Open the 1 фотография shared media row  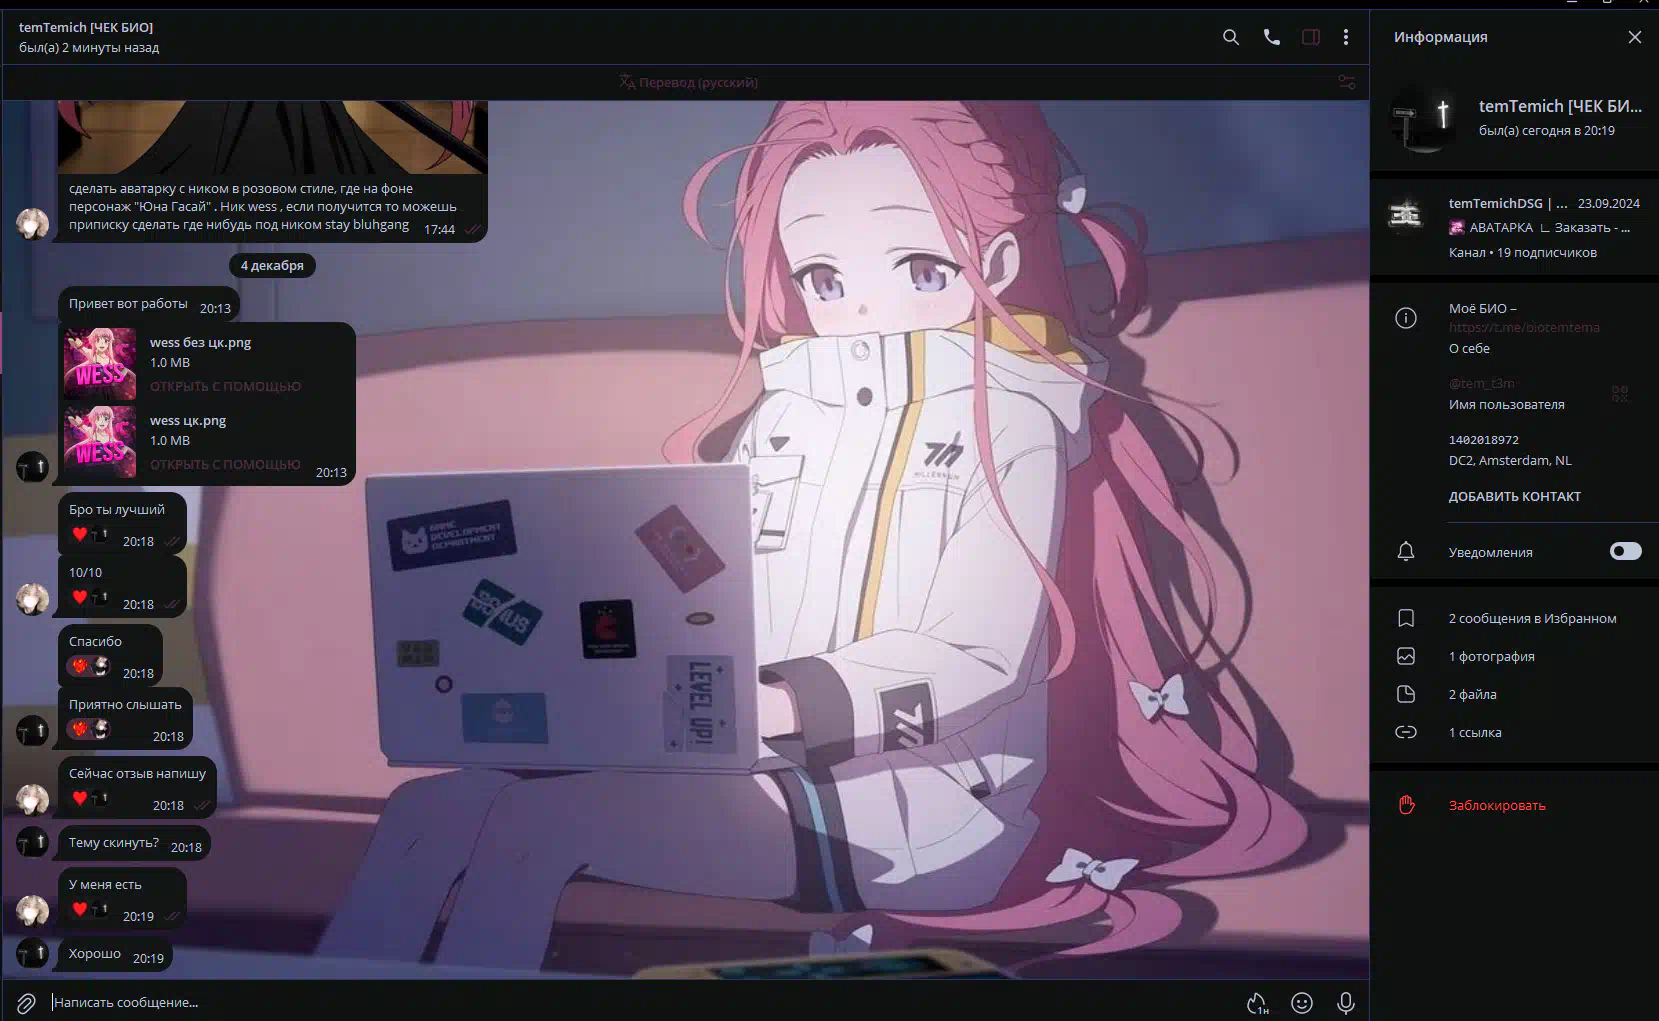point(1514,656)
